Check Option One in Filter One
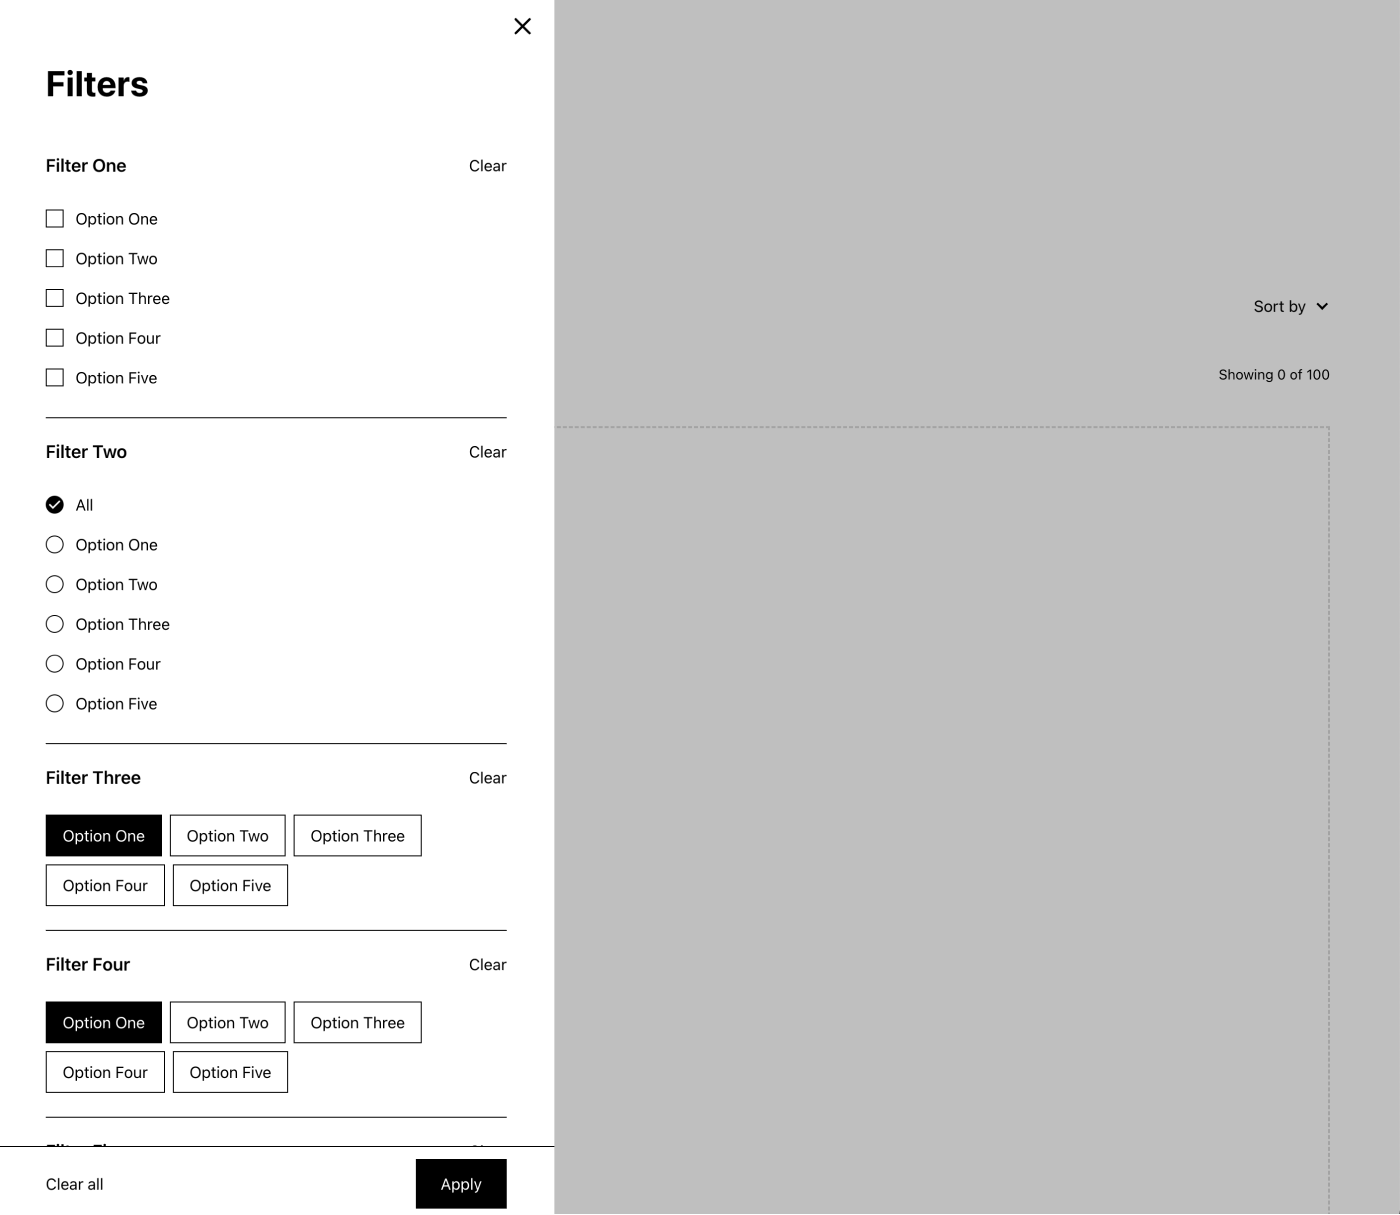Screen dimensions: 1400x1215 55,219
